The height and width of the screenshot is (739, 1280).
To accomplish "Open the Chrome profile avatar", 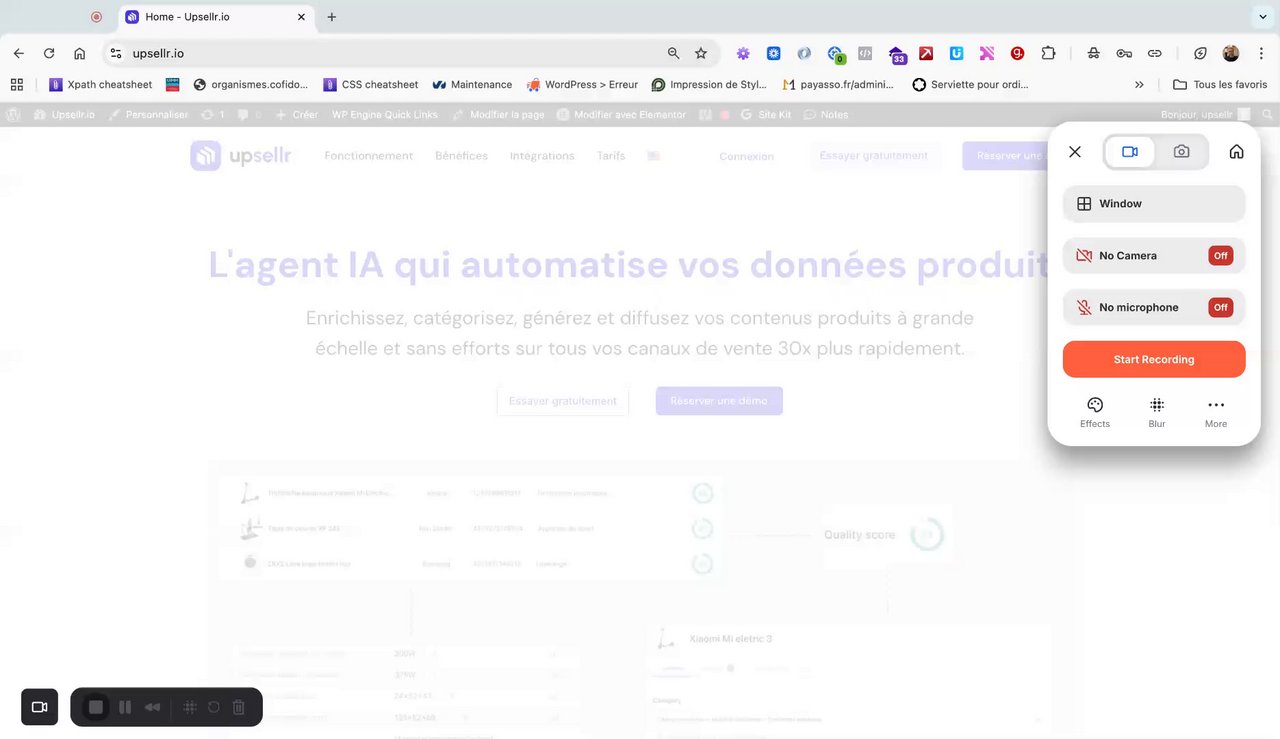I will [1231, 53].
